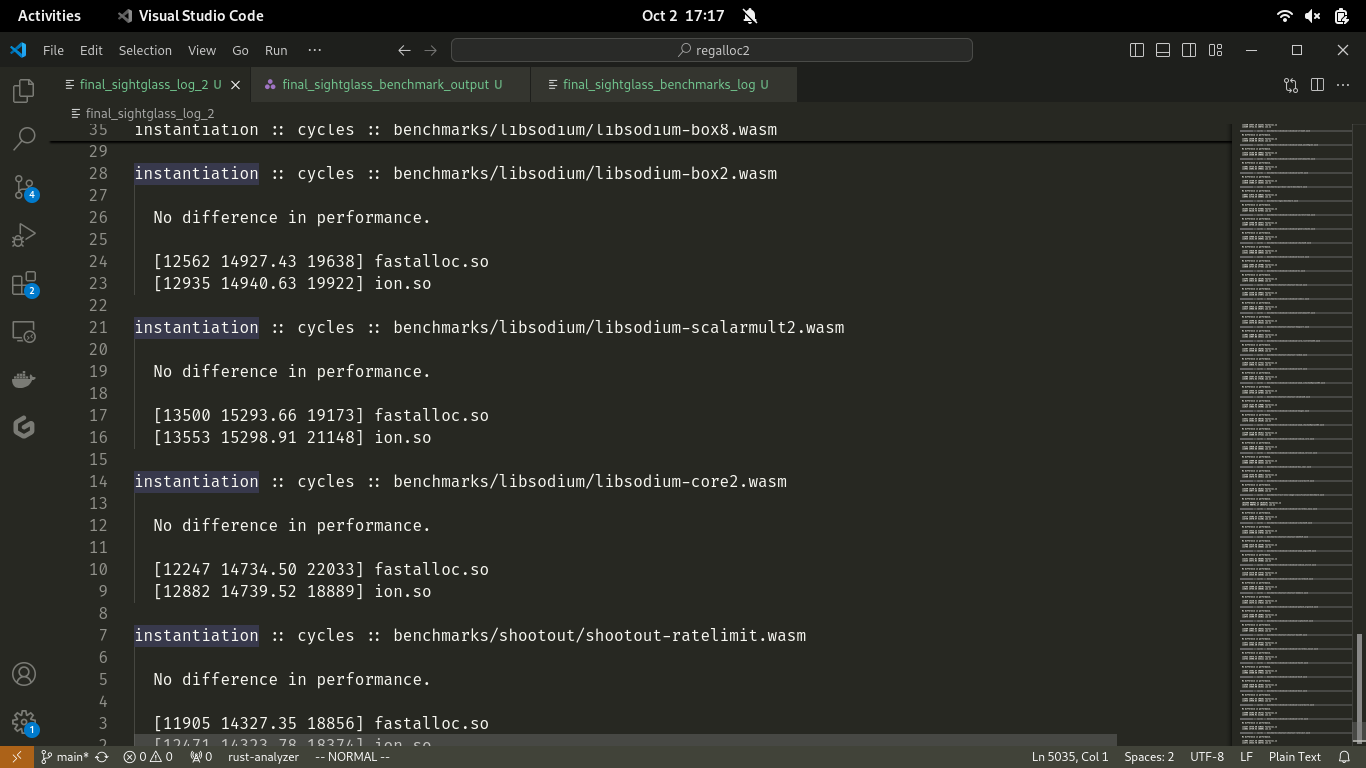Open GNOME Activities overview
This screenshot has height=768, width=1366.
coord(49,15)
